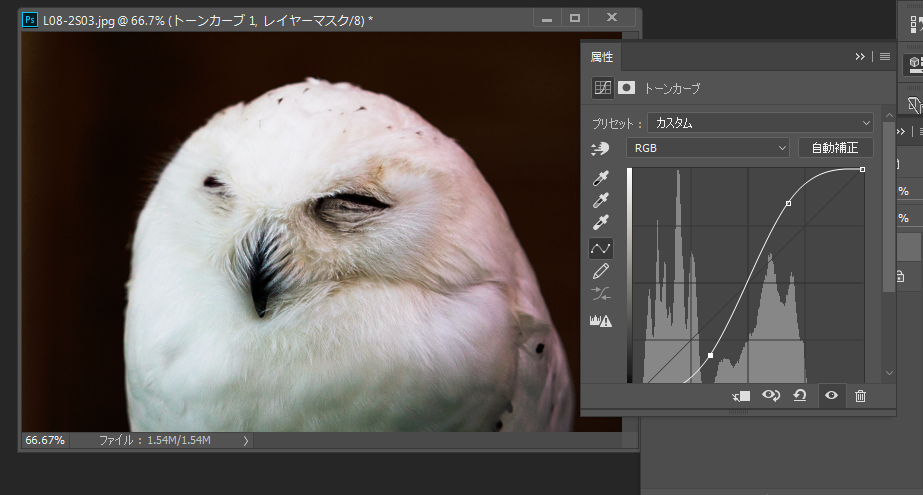
Task: Switch to the 属性 panel tab
Action: coord(602,57)
